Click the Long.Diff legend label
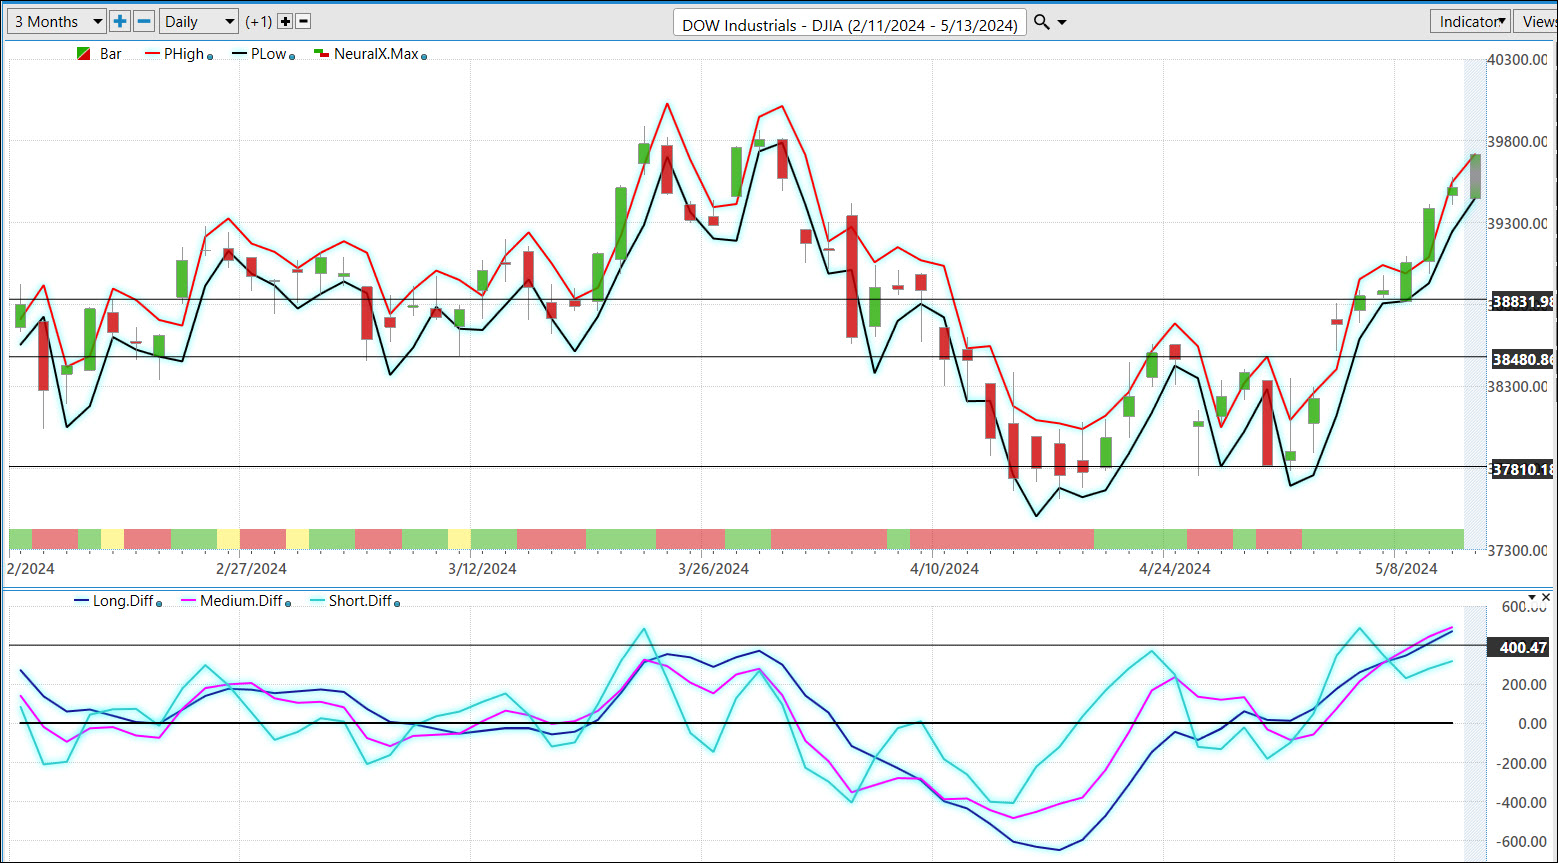The height and width of the screenshot is (863, 1558). (x=124, y=601)
